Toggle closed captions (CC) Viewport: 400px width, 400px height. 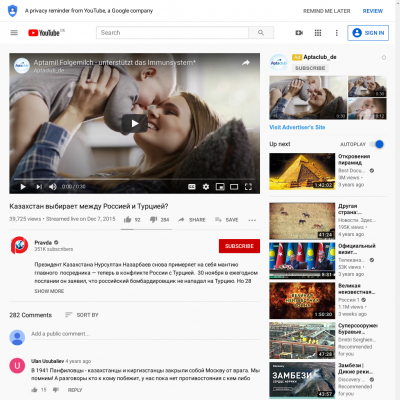[192, 187]
